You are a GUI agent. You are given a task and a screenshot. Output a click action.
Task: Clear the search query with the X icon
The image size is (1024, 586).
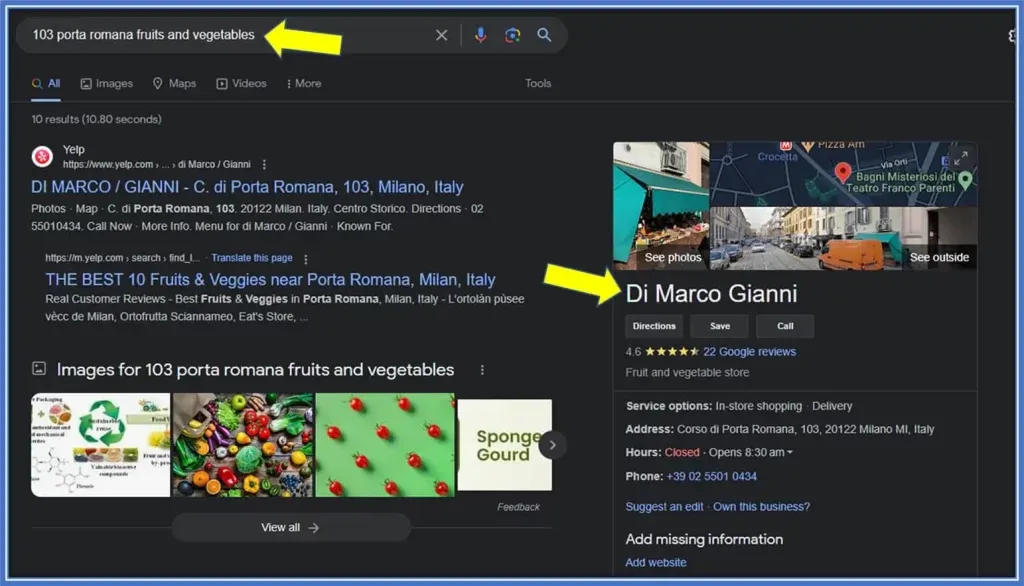[x=441, y=35]
